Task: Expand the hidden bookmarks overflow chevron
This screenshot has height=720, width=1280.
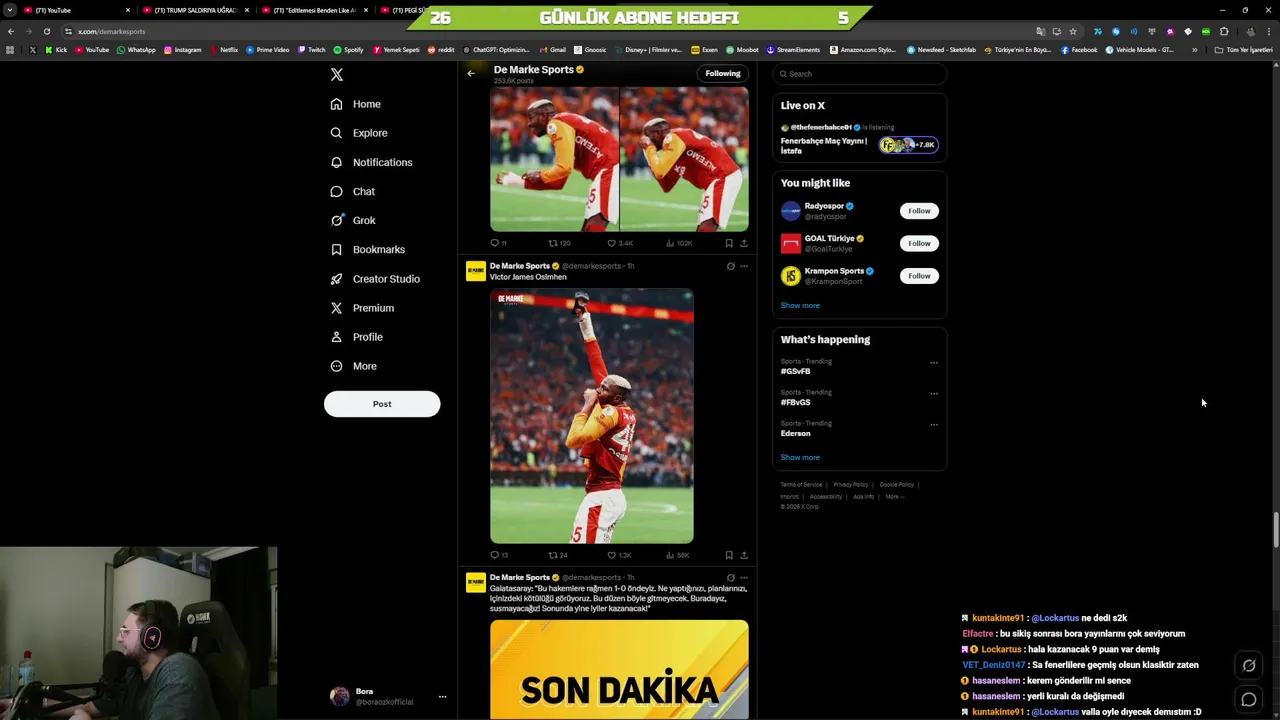Action: [1194, 49]
